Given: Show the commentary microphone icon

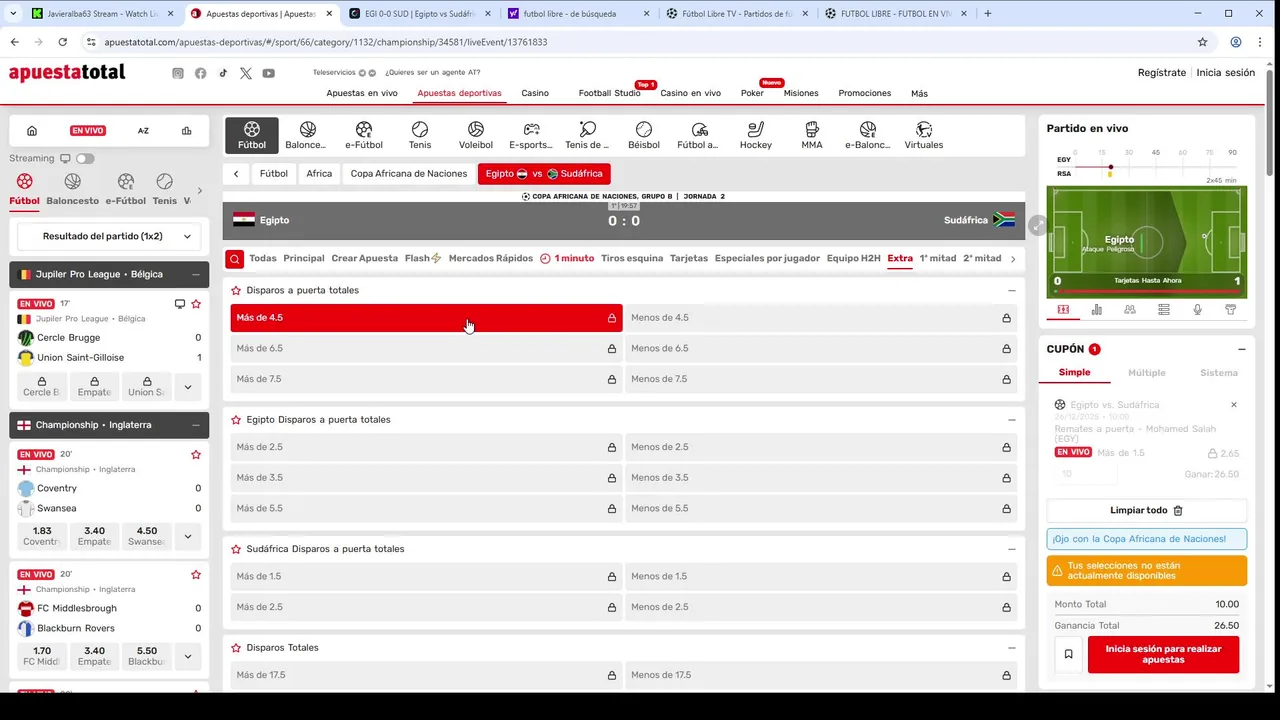Looking at the screenshot, I should 1197,310.
